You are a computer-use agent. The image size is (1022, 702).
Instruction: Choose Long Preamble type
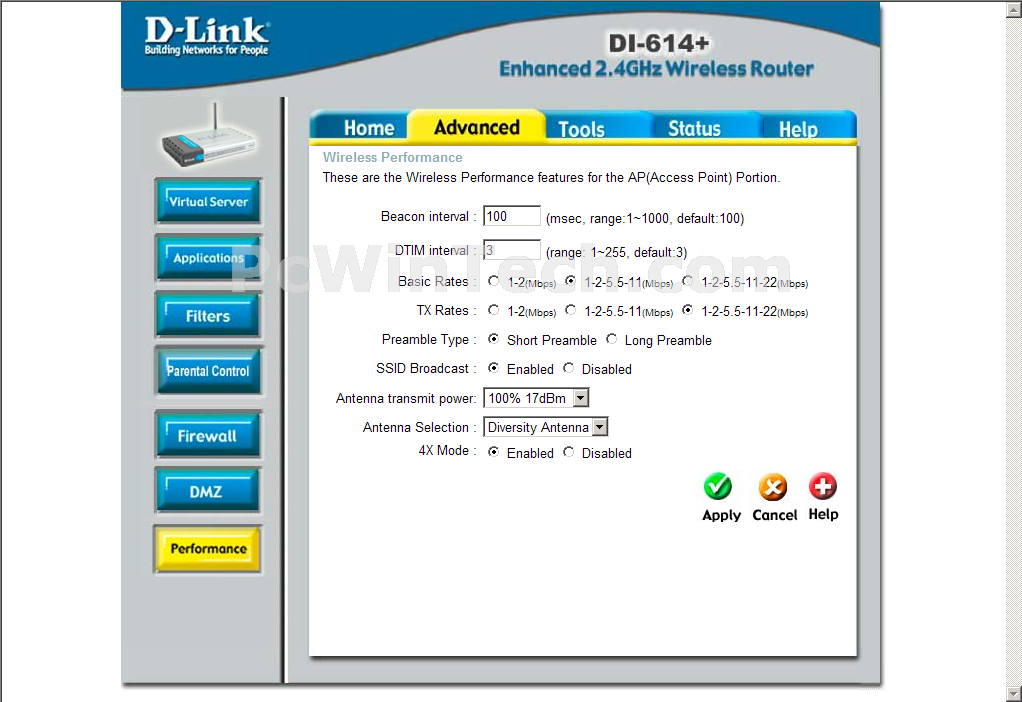pyautogui.click(x=611, y=339)
